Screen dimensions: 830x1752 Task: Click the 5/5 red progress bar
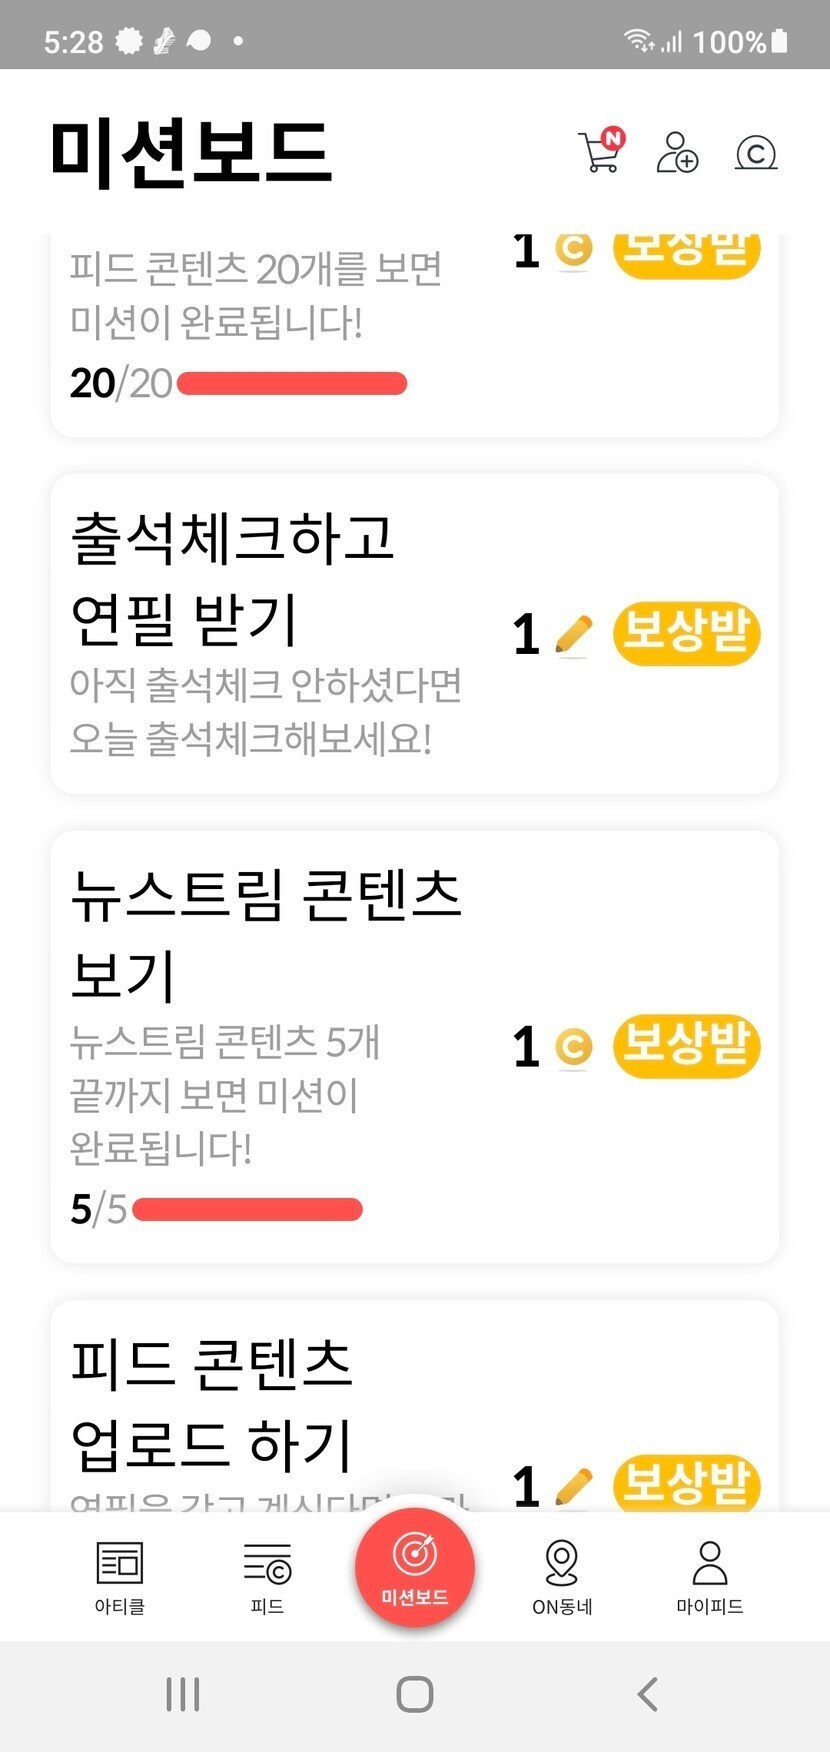tap(247, 1210)
